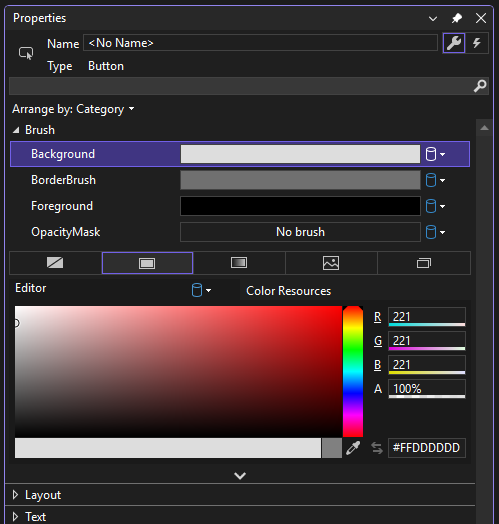Screen dimensions: 499x524
Task: Close the Properties panel
Action: click(481, 18)
